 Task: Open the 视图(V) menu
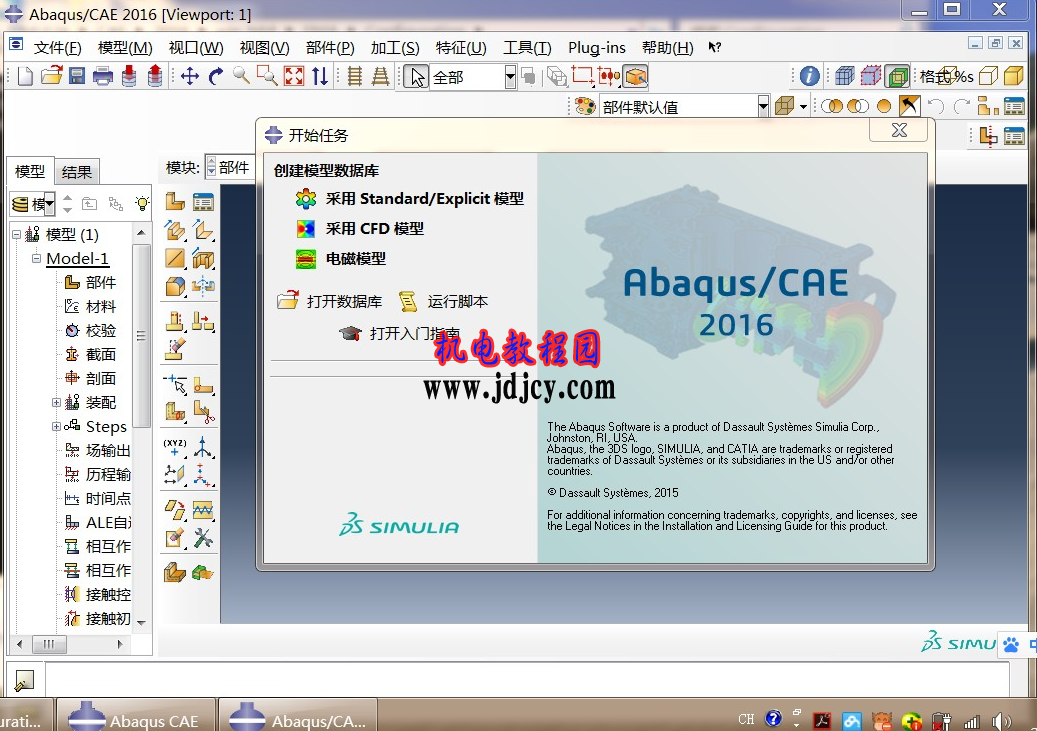click(265, 48)
